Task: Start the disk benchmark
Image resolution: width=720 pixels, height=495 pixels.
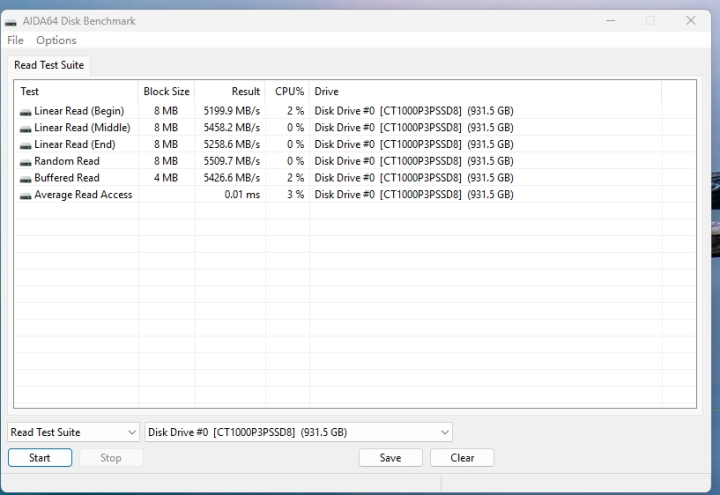Action: click(40, 458)
